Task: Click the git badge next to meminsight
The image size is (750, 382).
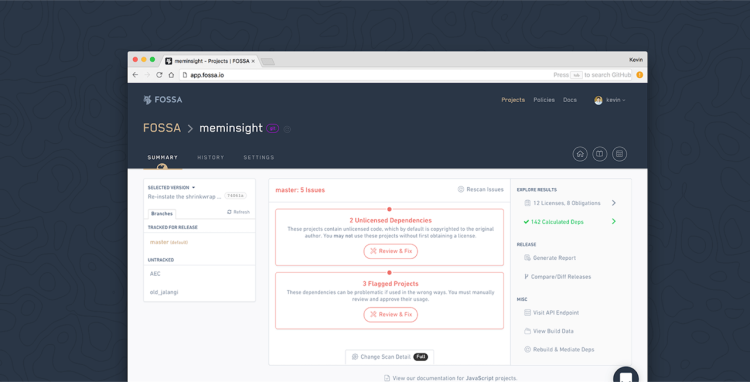Action: 273,128
